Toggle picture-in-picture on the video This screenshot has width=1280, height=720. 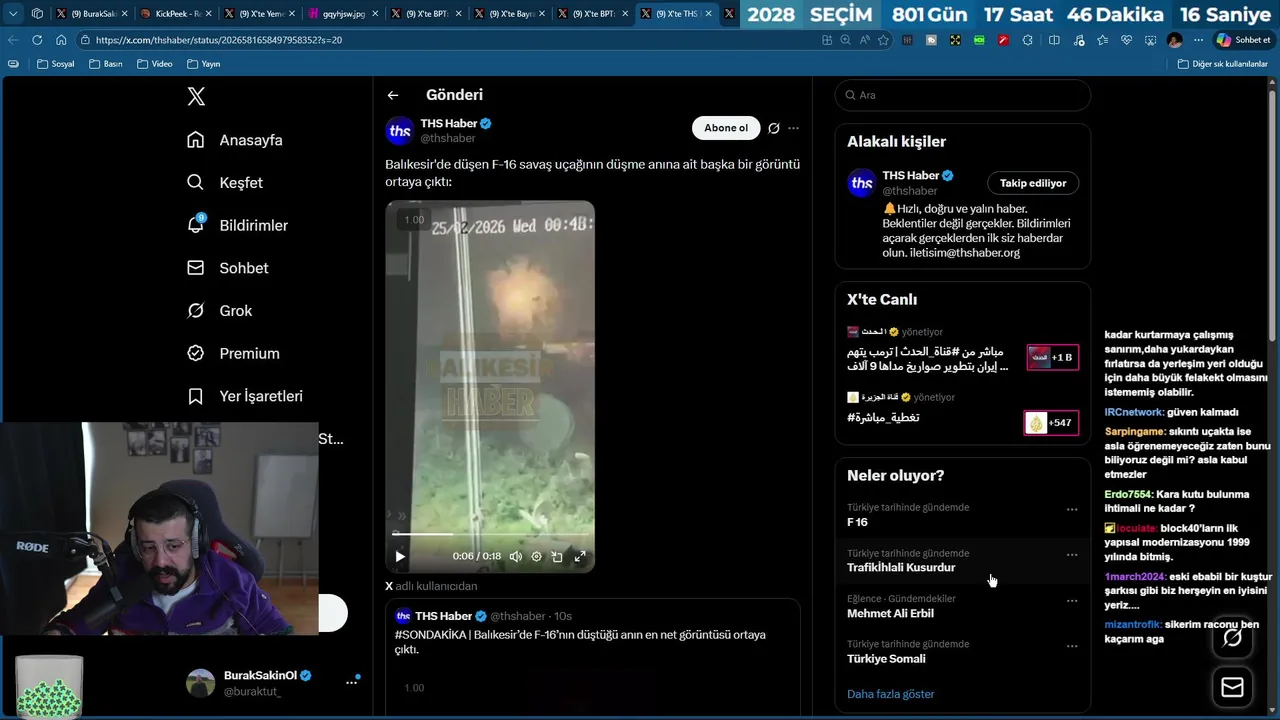click(x=558, y=557)
